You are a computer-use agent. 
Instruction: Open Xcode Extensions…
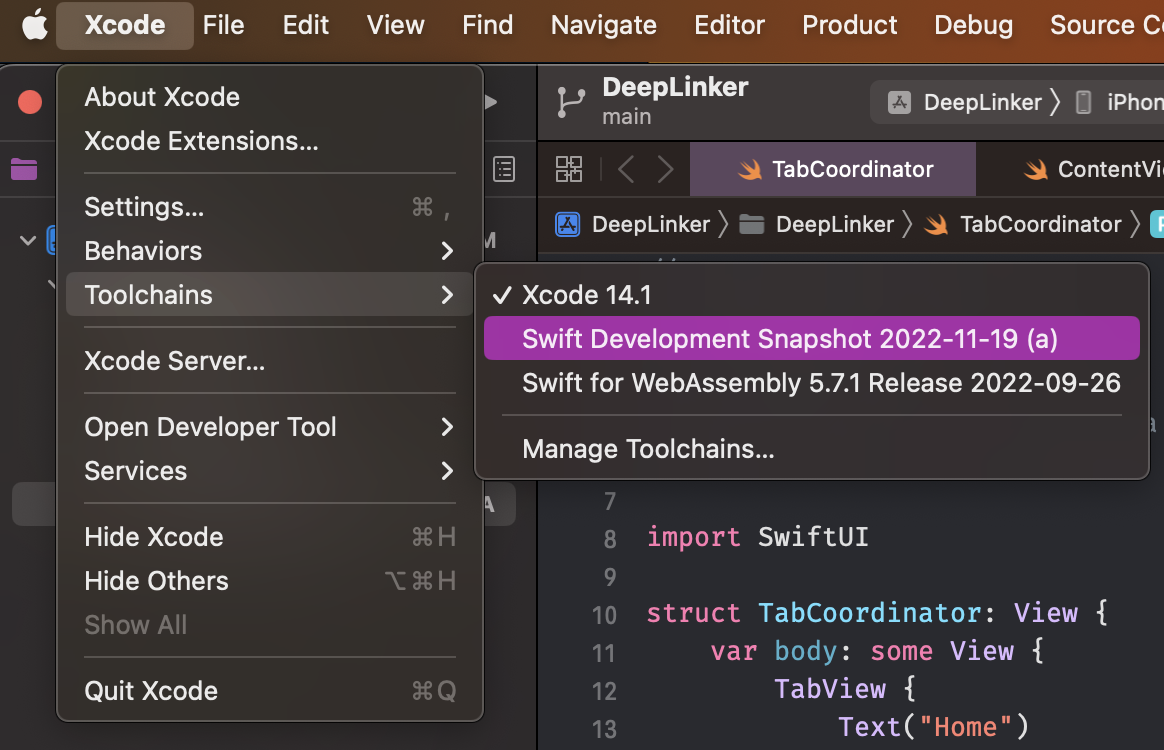(269, 141)
